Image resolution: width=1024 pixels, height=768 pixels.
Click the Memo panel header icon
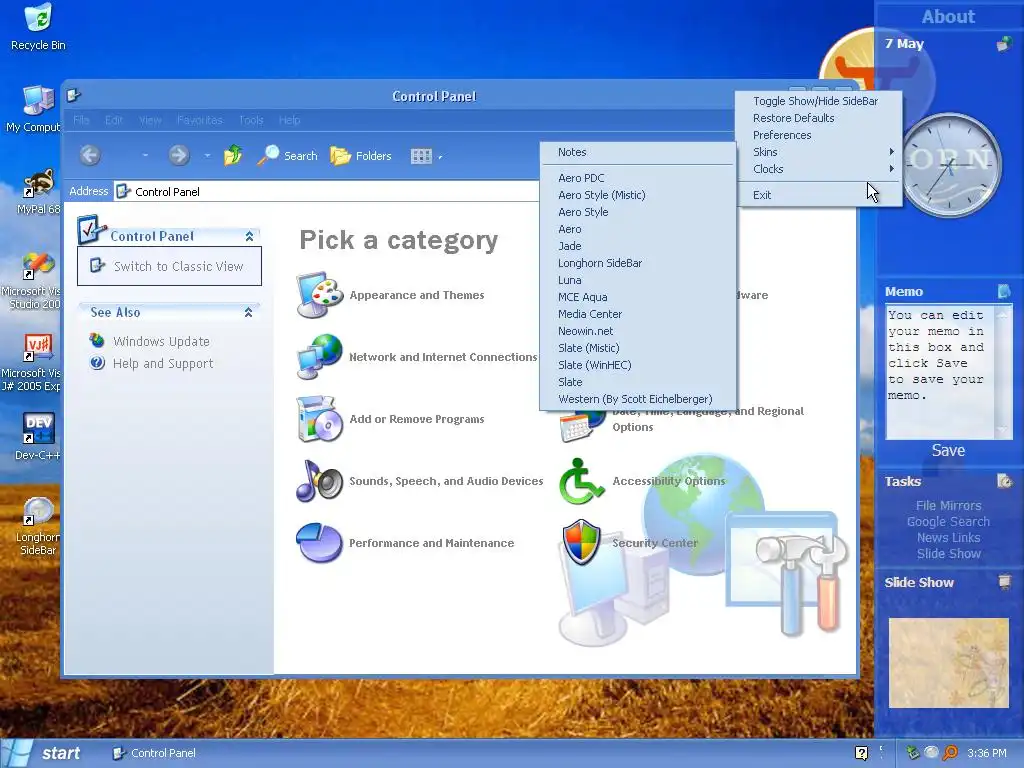[1004, 291]
